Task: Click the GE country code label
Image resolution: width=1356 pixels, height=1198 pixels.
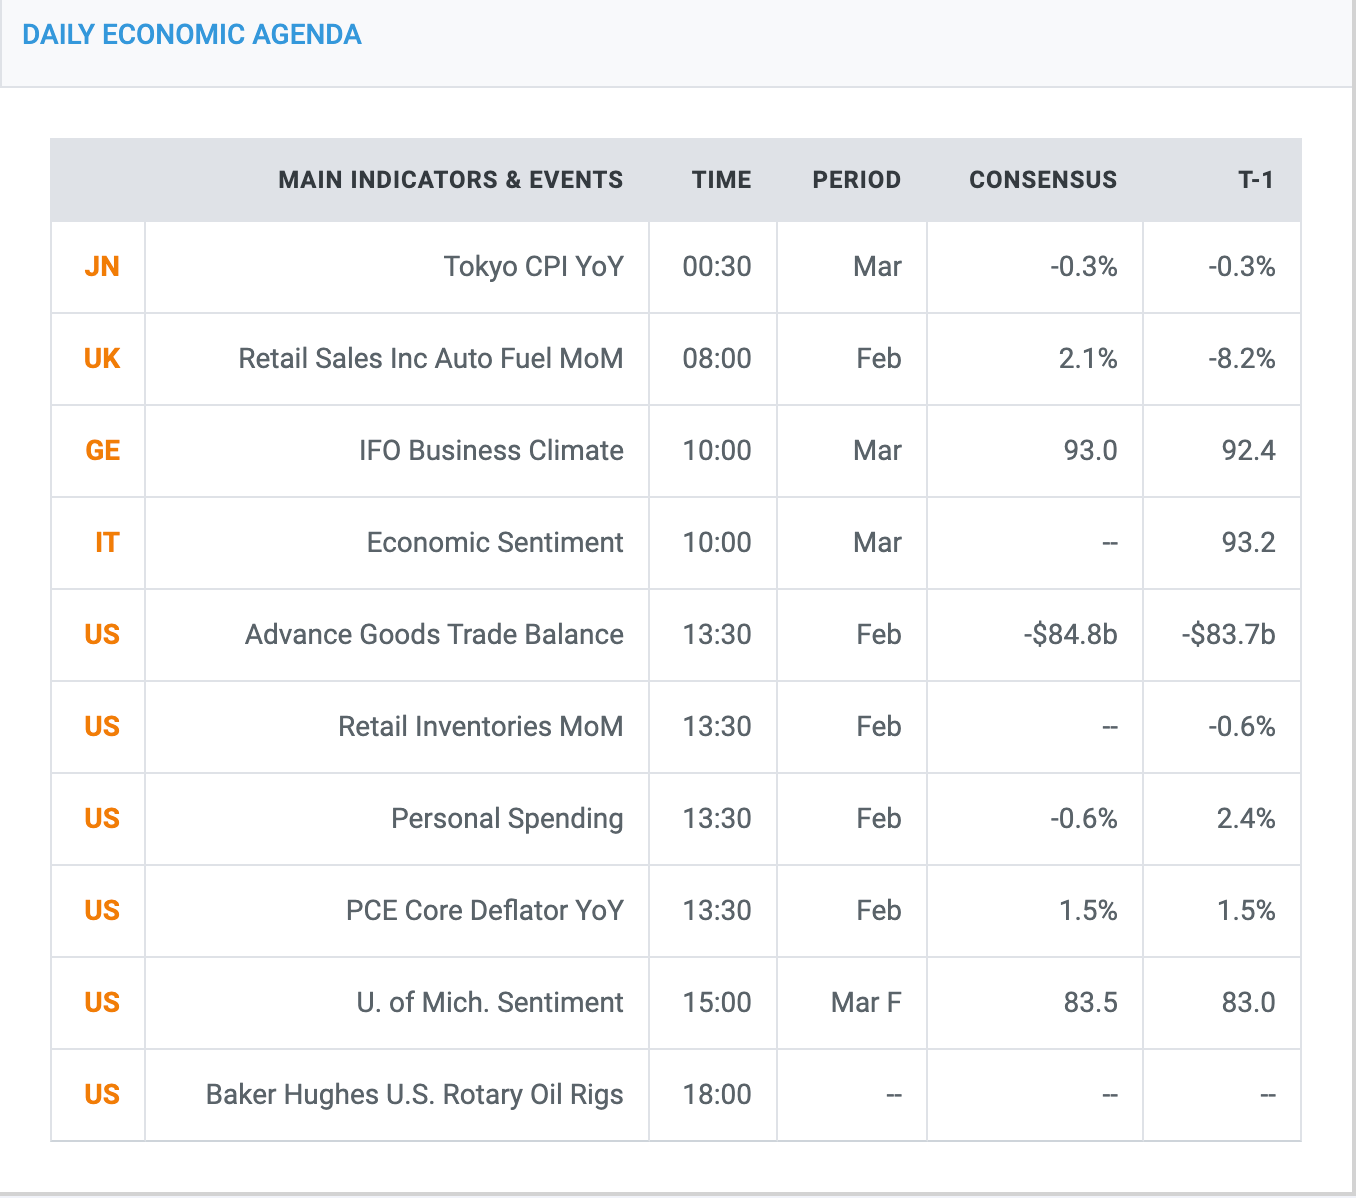Action: (x=102, y=451)
